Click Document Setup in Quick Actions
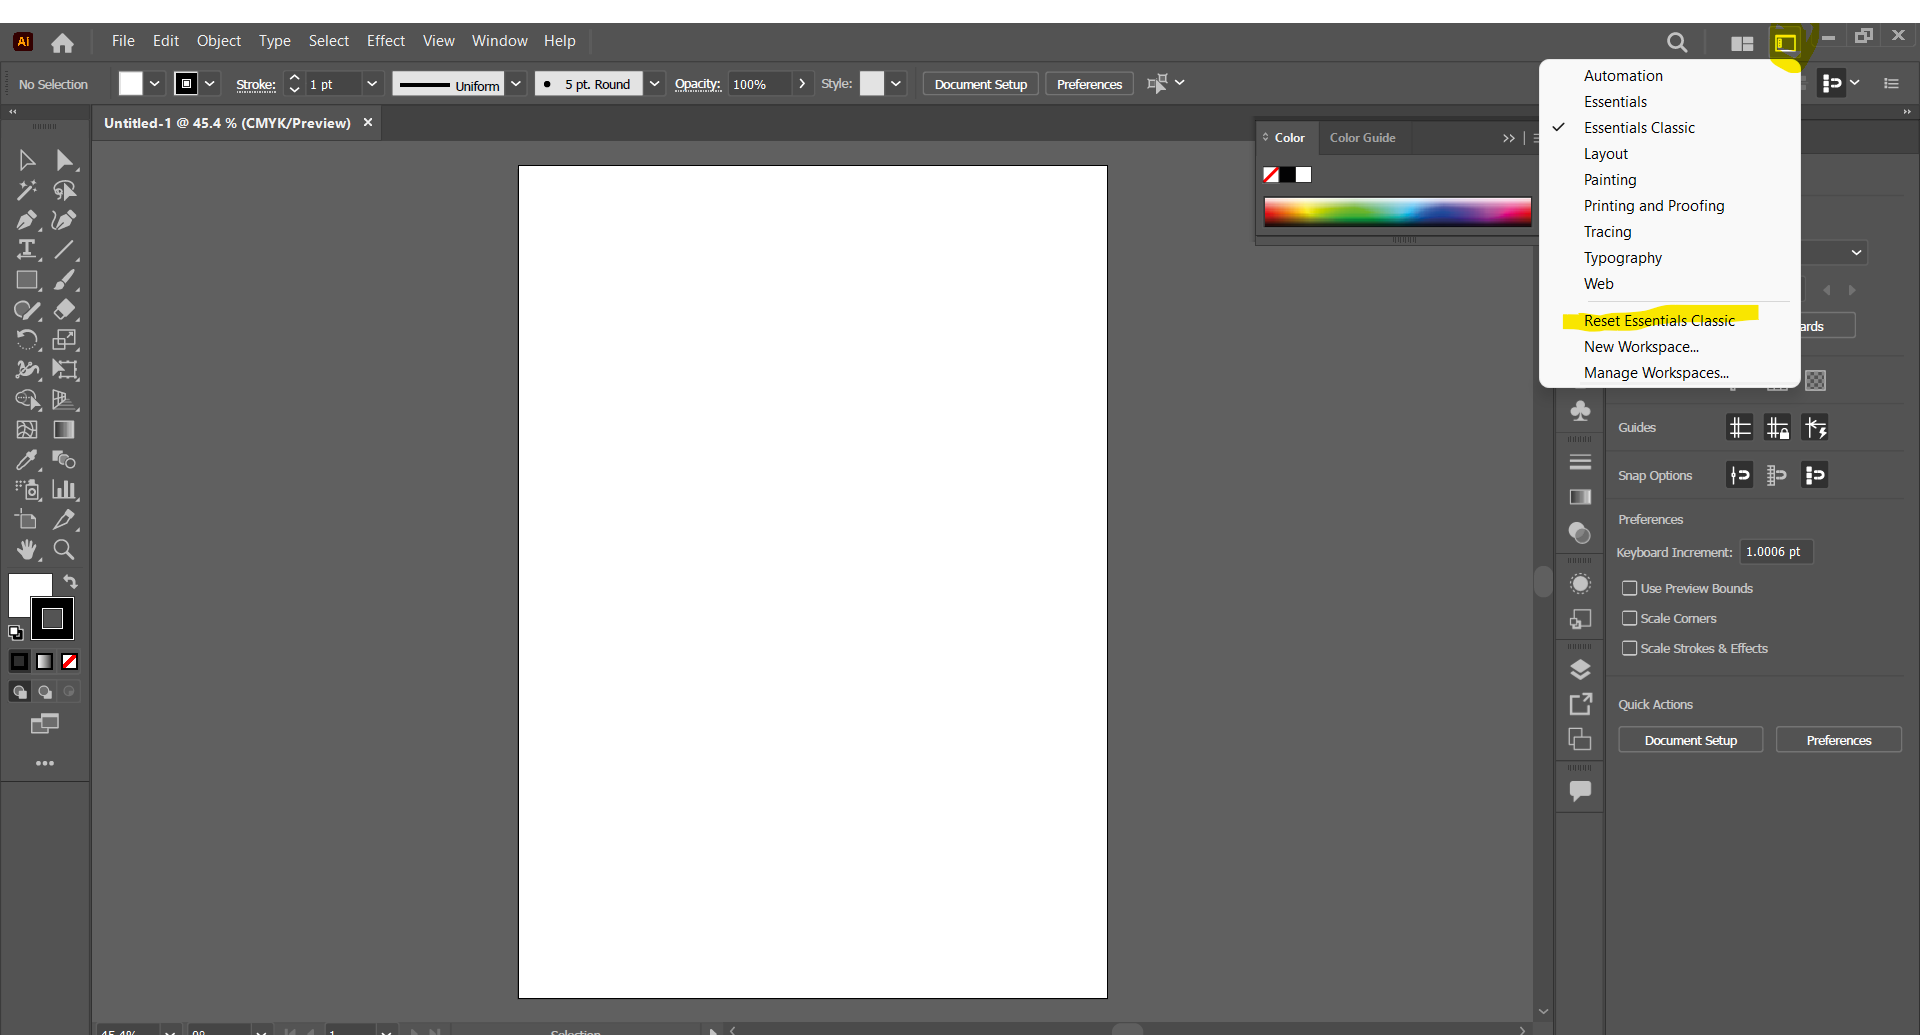Image resolution: width=1920 pixels, height=1035 pixels. tap(1690, 740)
